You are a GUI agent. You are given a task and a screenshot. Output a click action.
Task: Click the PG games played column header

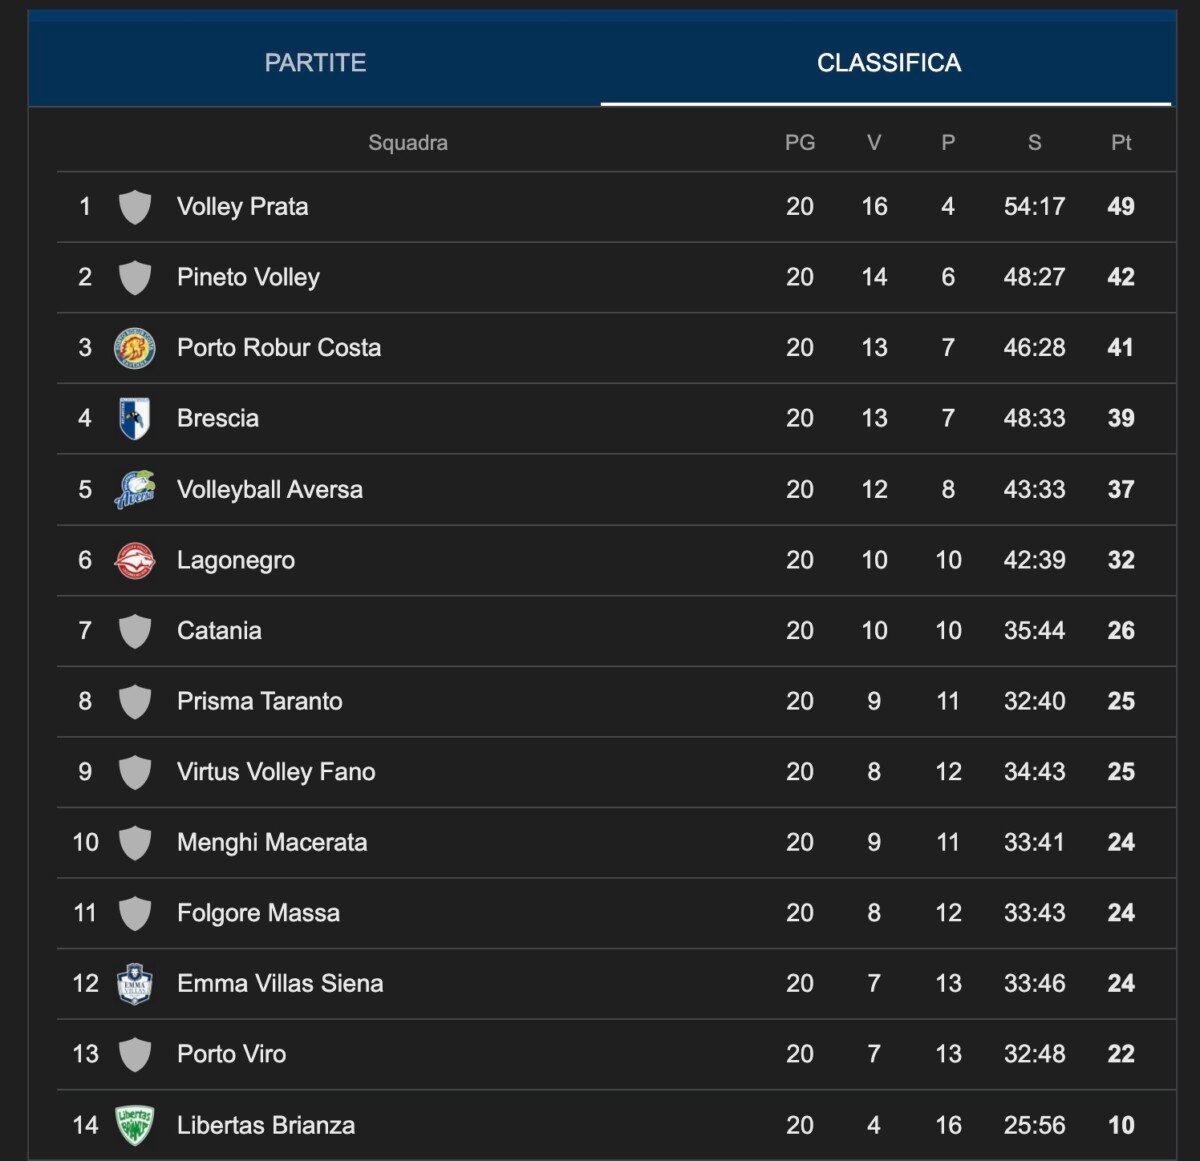click(800, 143)
